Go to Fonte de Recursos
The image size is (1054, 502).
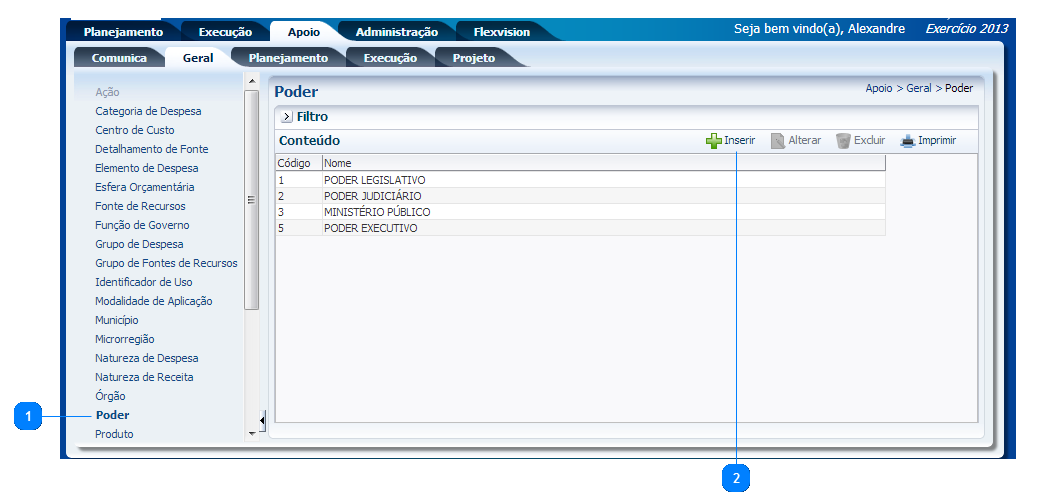(140, 206)
